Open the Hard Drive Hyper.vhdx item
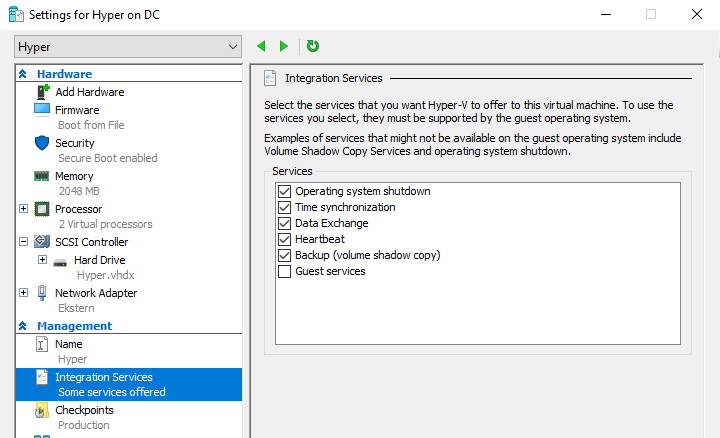 [x=98, y=260]
